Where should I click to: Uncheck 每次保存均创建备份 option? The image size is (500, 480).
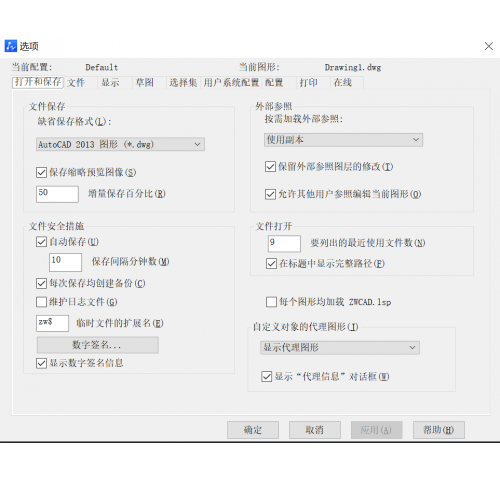pos(41,283)
